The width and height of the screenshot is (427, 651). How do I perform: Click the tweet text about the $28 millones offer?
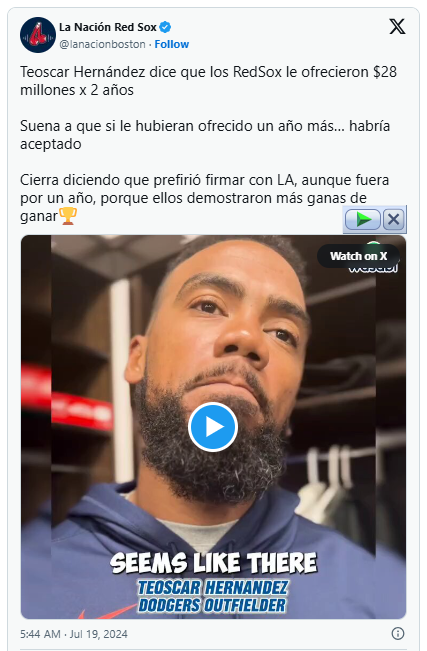point(208,81)
